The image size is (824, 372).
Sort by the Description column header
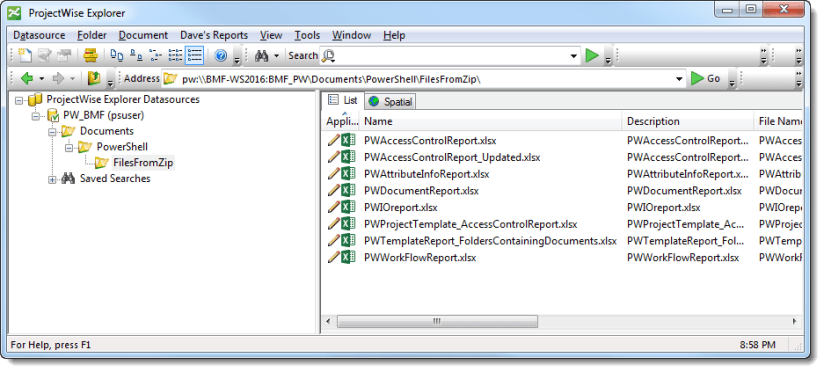pos(688,121)
